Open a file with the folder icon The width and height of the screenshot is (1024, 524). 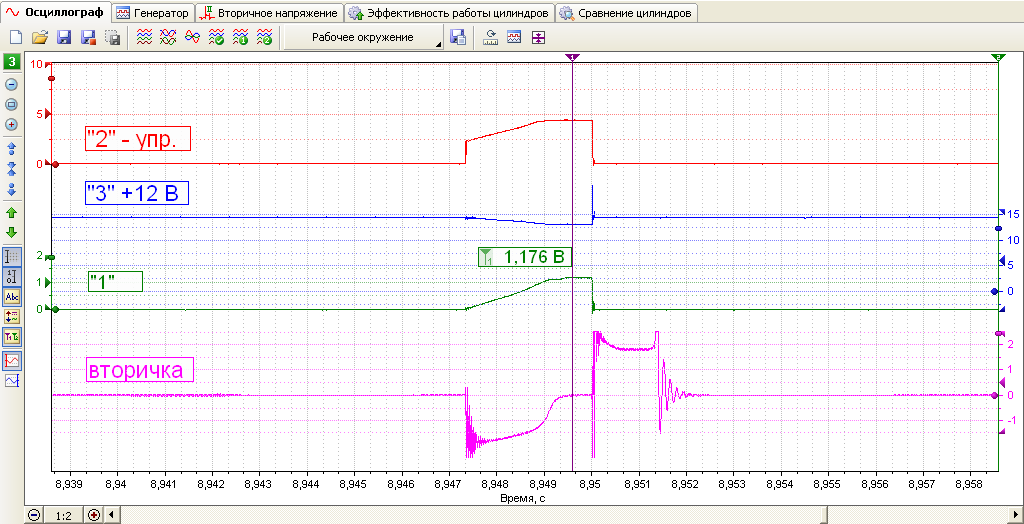pyautogui.click(x=40, y=38)
